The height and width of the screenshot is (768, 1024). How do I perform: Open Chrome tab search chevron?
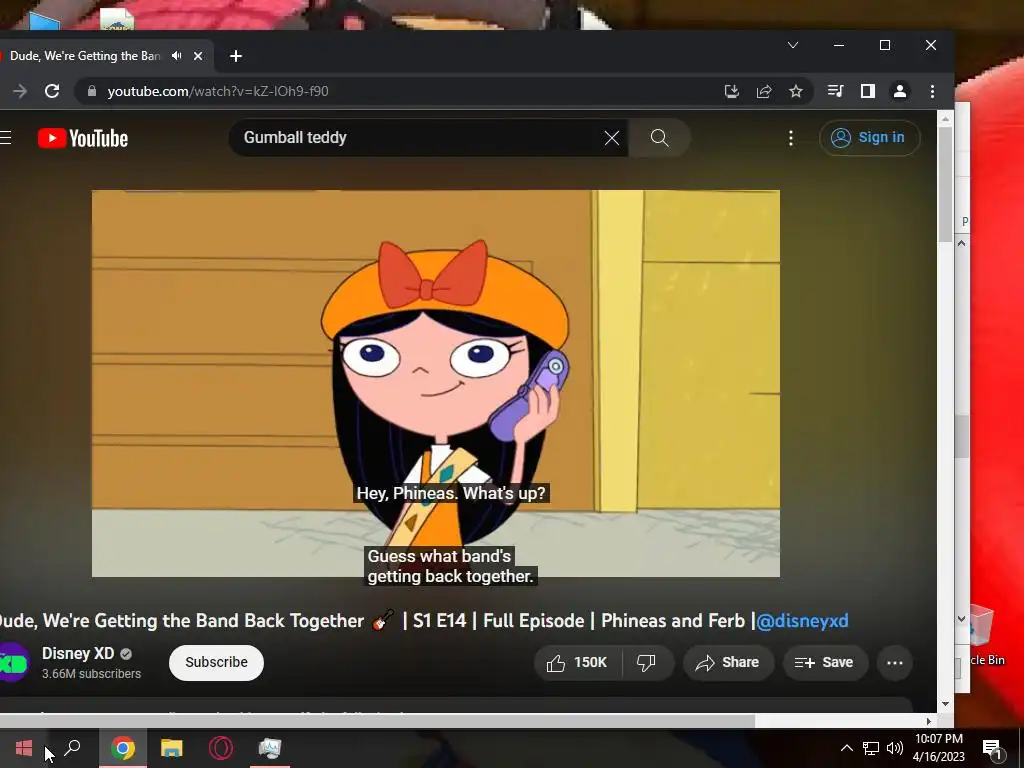793,45
